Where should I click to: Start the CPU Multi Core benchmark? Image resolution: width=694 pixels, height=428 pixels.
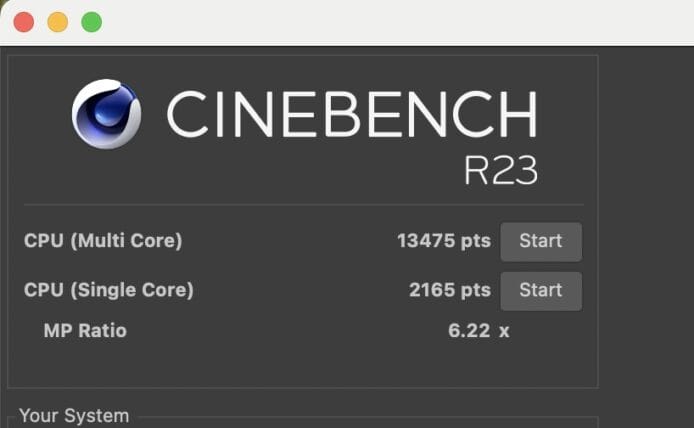click(x=540, y=241)
